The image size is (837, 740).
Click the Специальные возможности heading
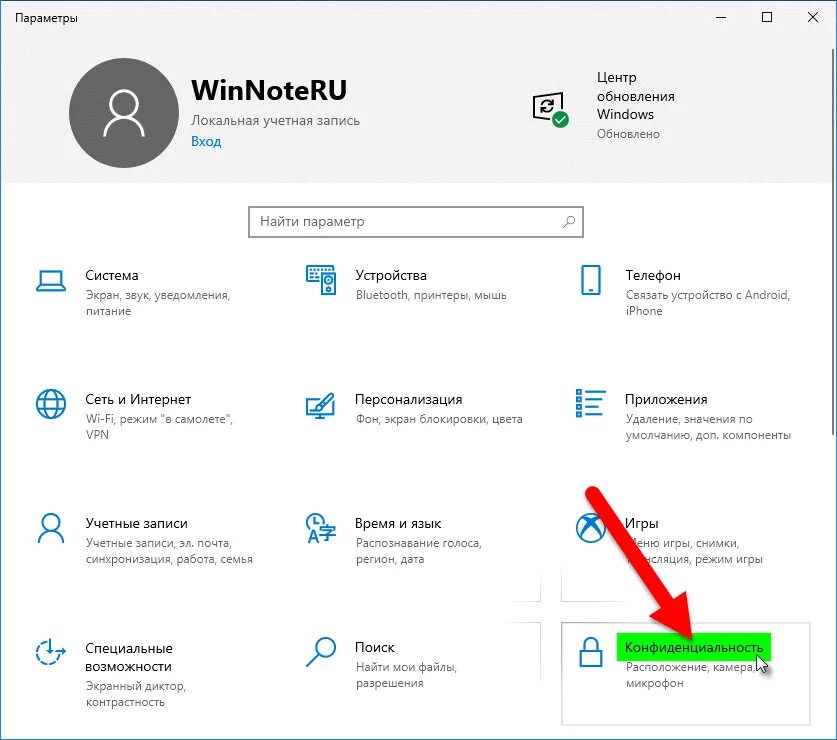click(x=129, y=657)
